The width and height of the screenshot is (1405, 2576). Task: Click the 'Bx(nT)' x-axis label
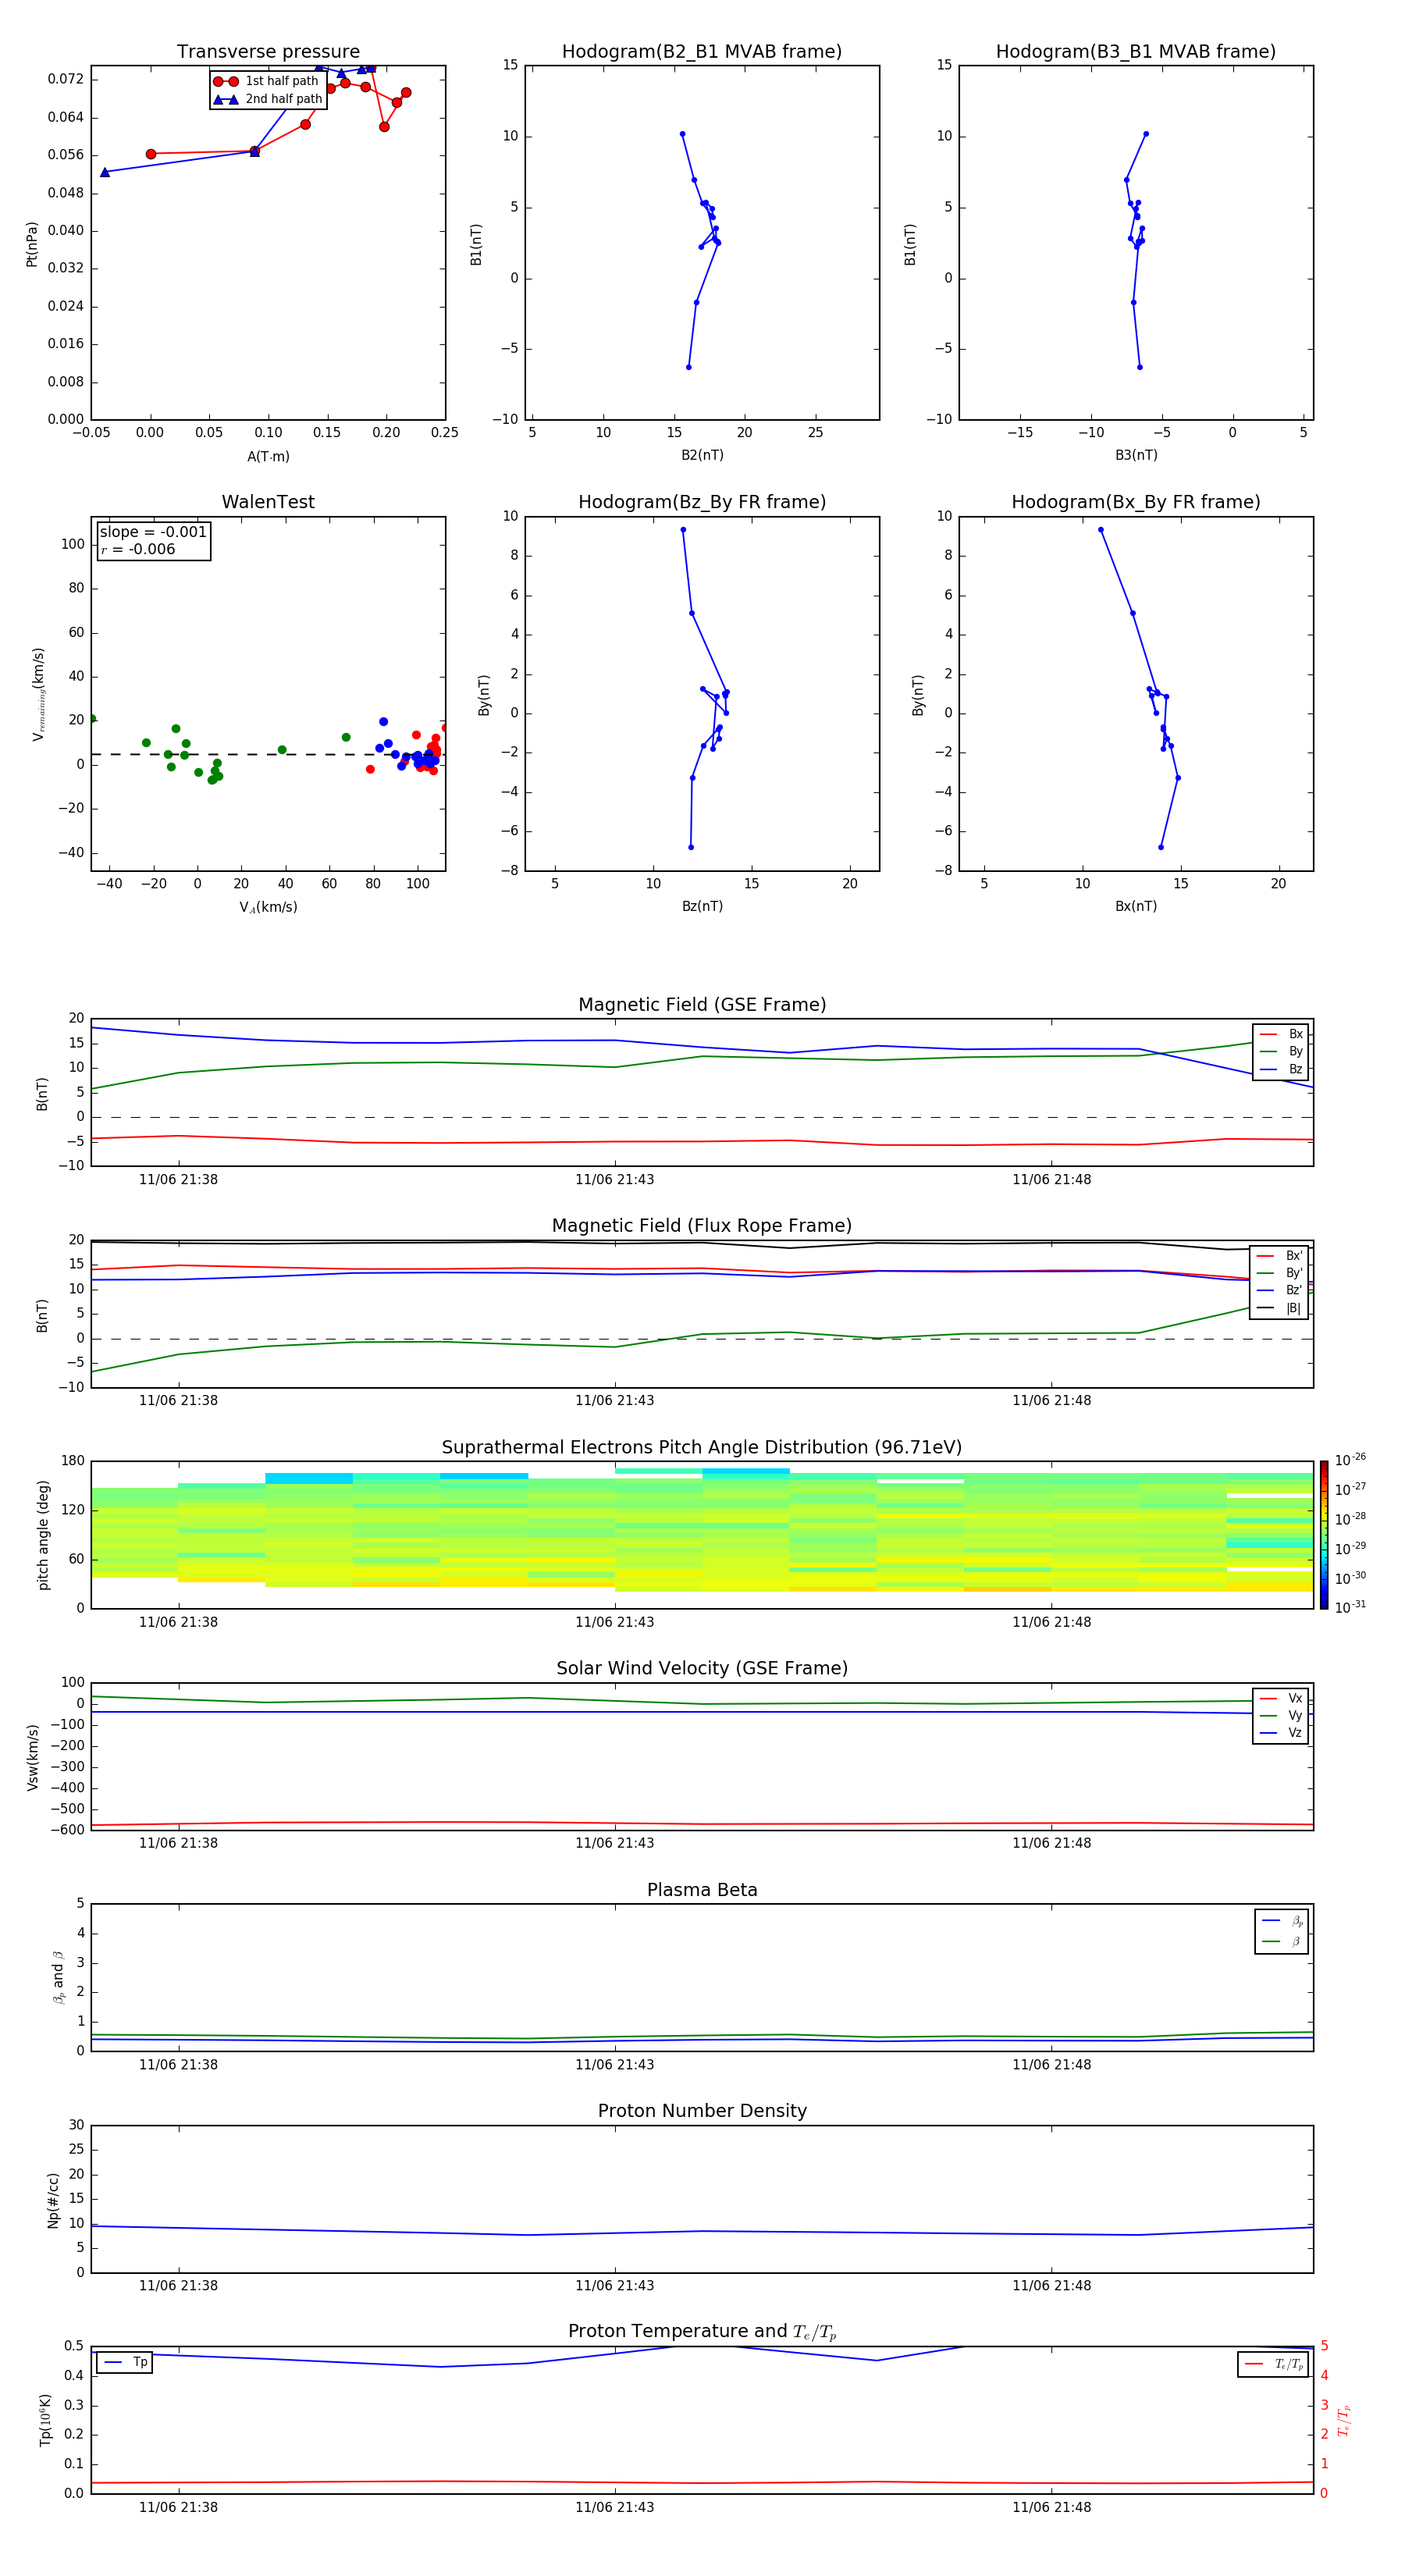coord(1136,906)
